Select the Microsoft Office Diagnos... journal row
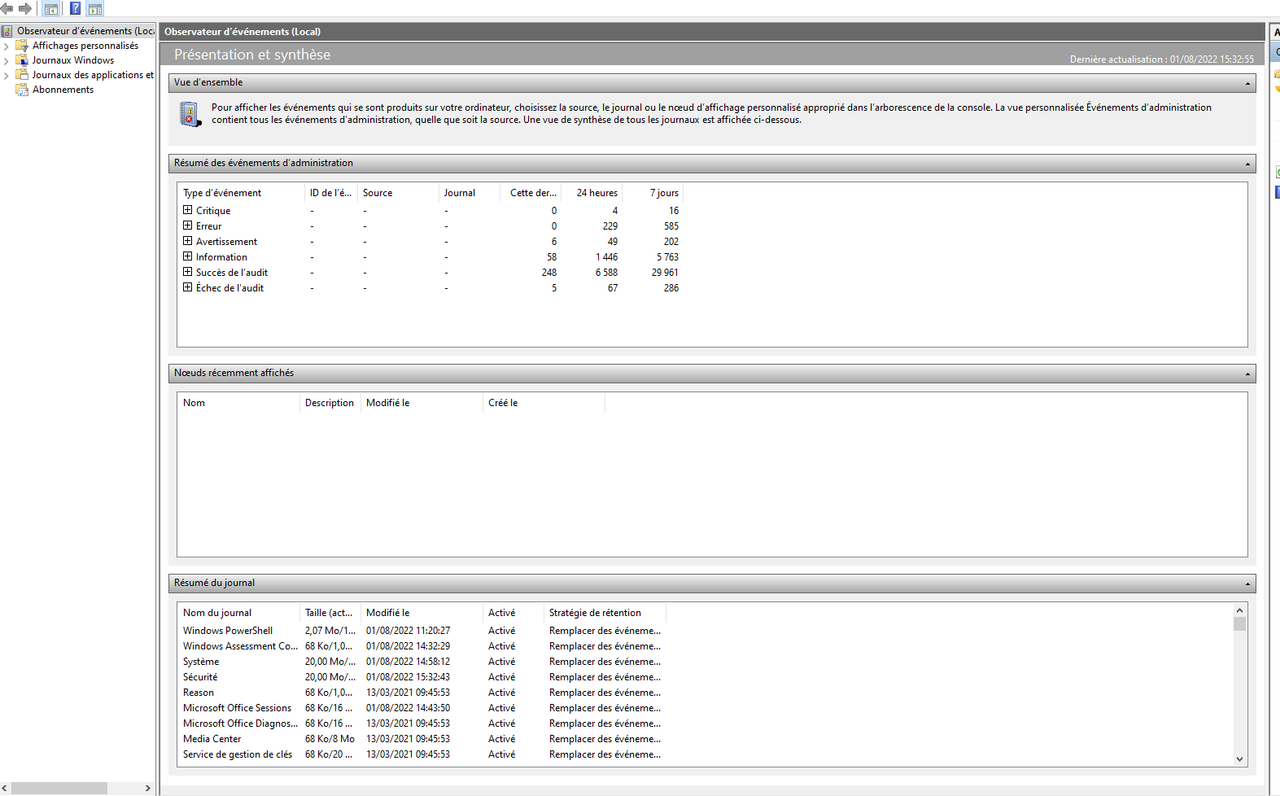 422,724
